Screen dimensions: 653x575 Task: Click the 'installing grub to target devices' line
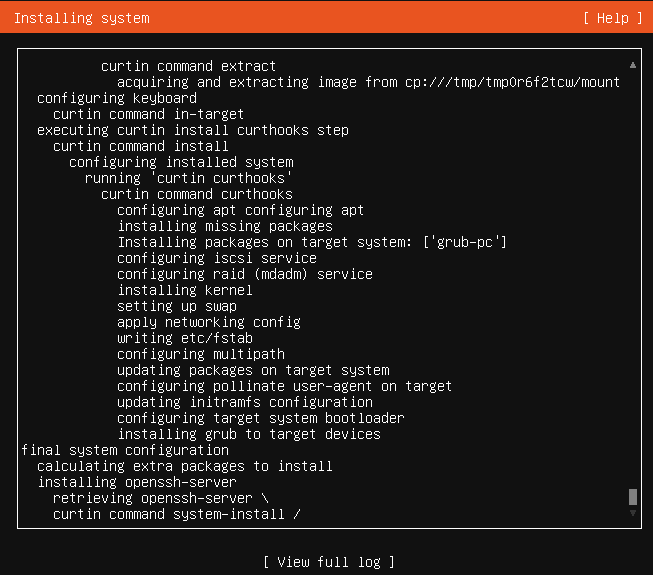(x=248, y=434)
